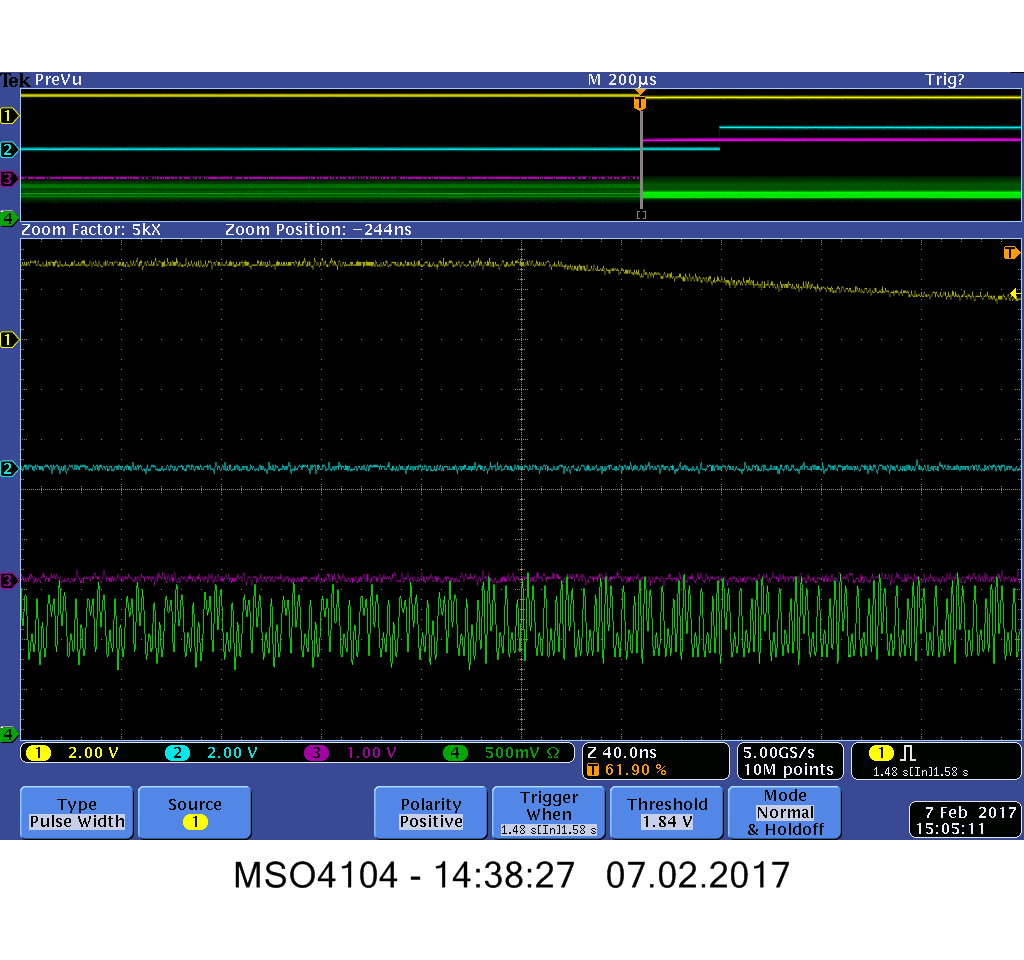This screenshot has width=1024, height=960.
Task: Click the 1.48 s[In]1.58 s trigger readout
Action: pos(920,772)
